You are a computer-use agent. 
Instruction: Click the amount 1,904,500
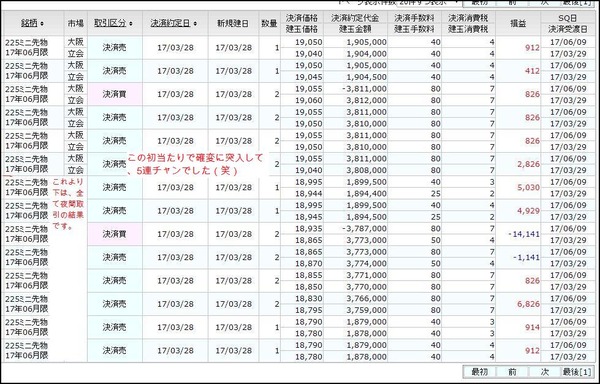pos(367,77)
